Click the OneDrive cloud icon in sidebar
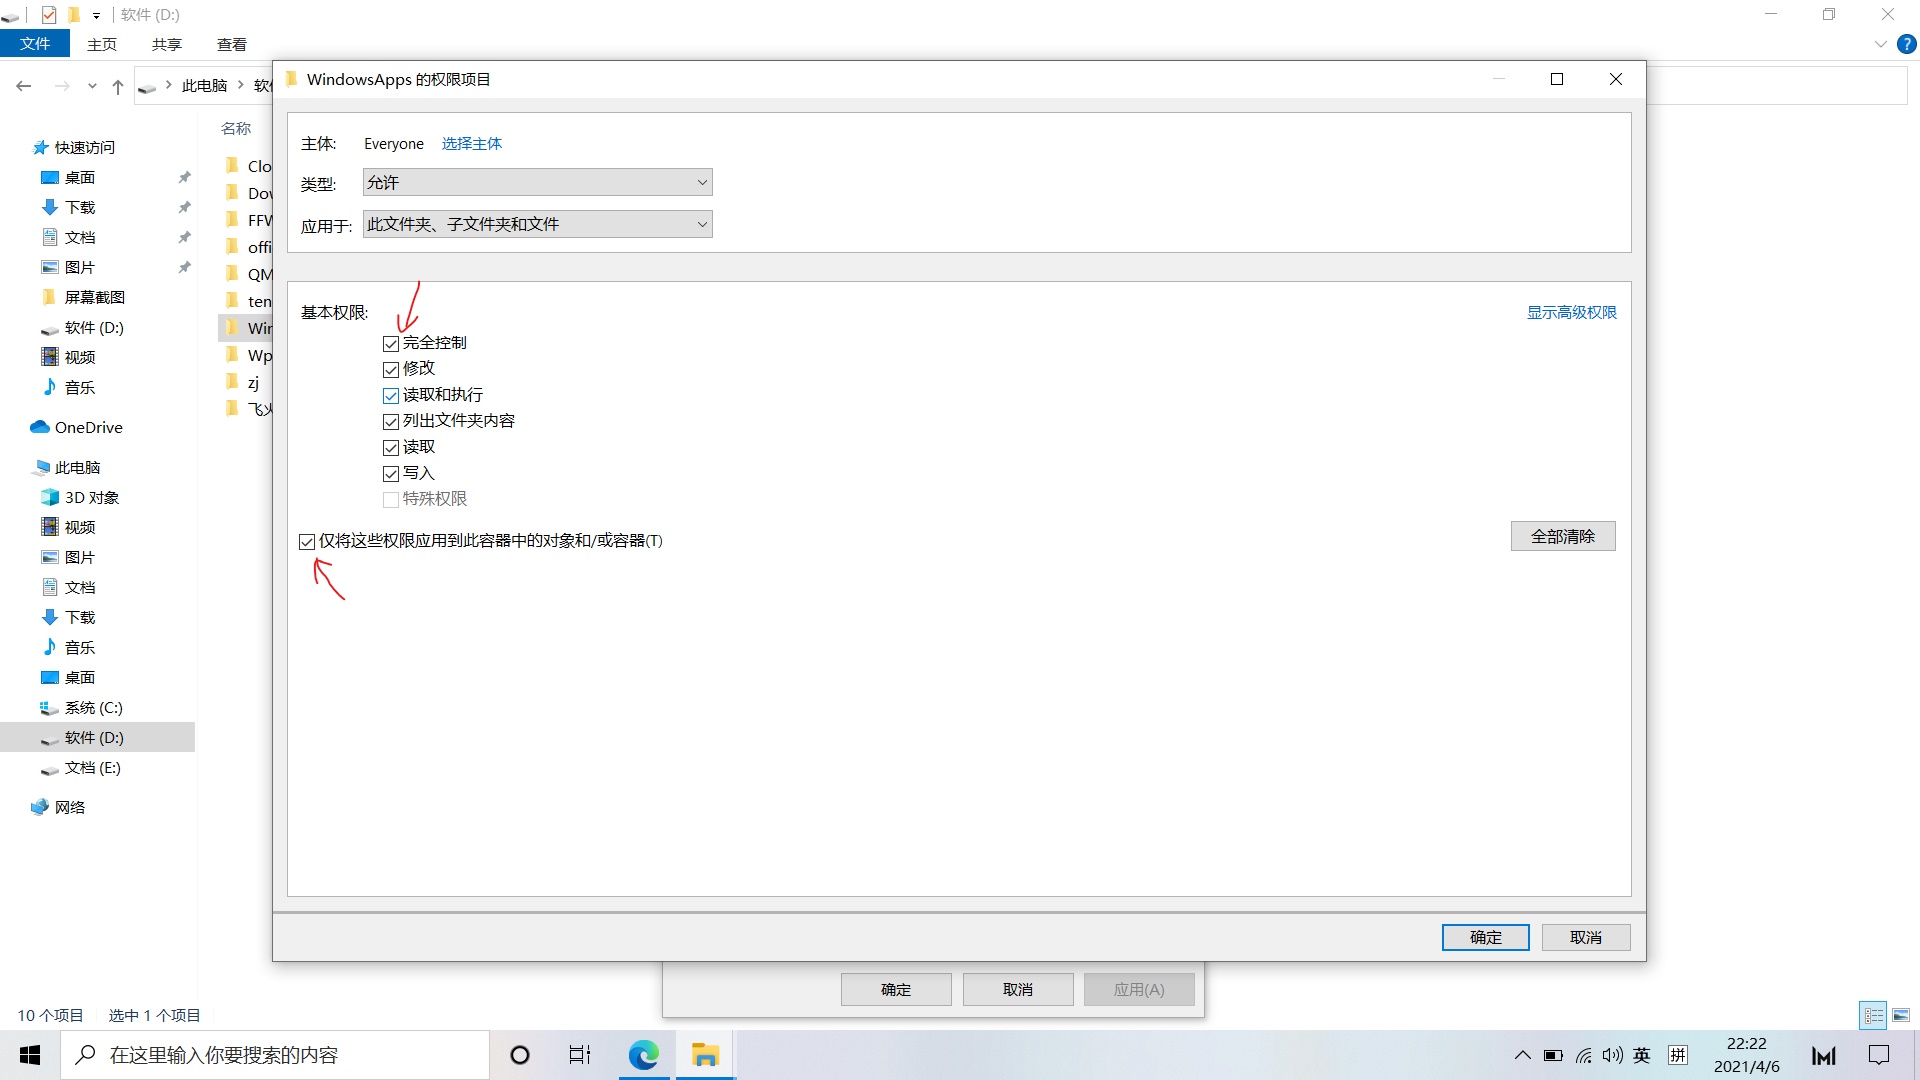The image size is (1920, 1080). pyautogui.click(x=40, y=427)
